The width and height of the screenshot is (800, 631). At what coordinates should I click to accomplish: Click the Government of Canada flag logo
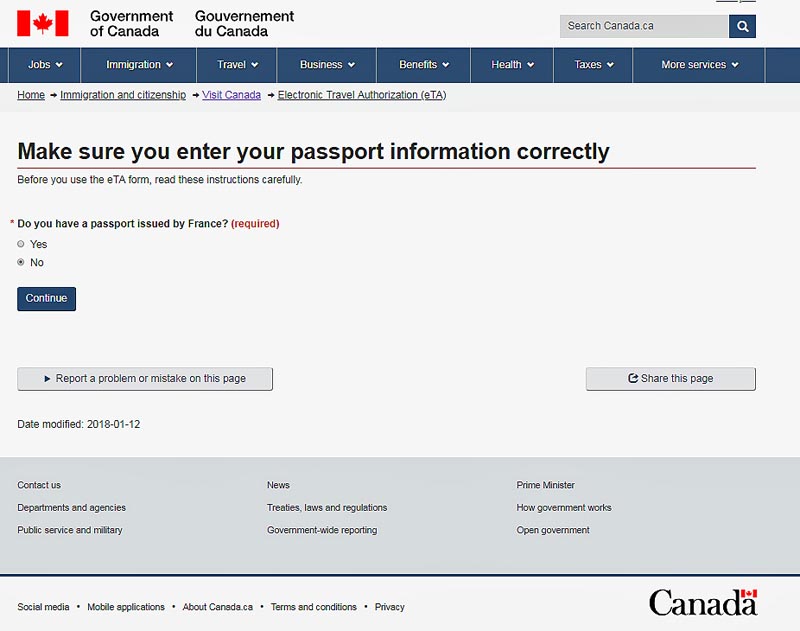(43, 23)
